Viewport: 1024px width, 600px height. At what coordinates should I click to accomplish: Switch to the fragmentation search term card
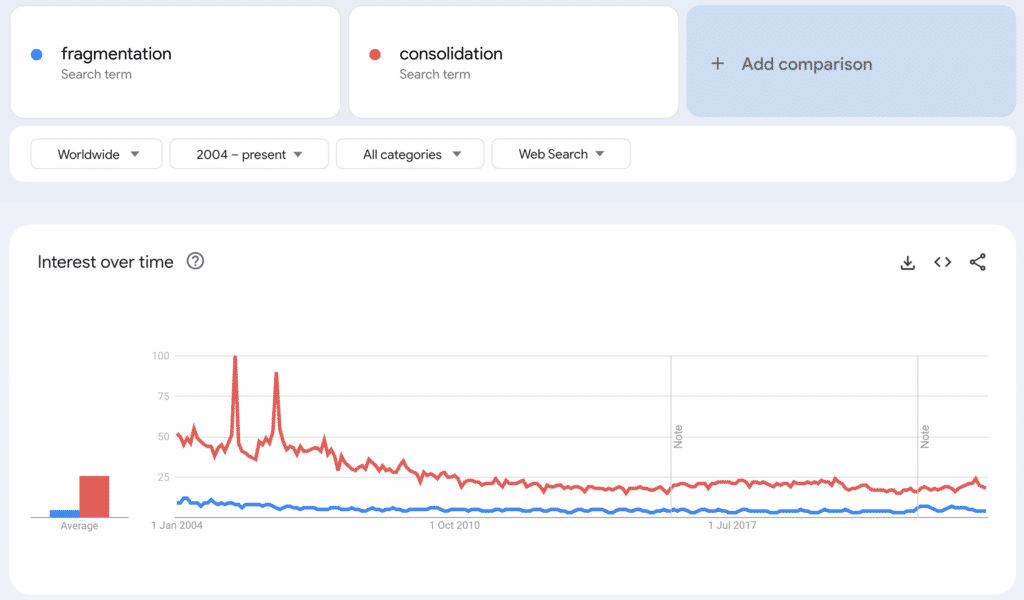[175, 62]
